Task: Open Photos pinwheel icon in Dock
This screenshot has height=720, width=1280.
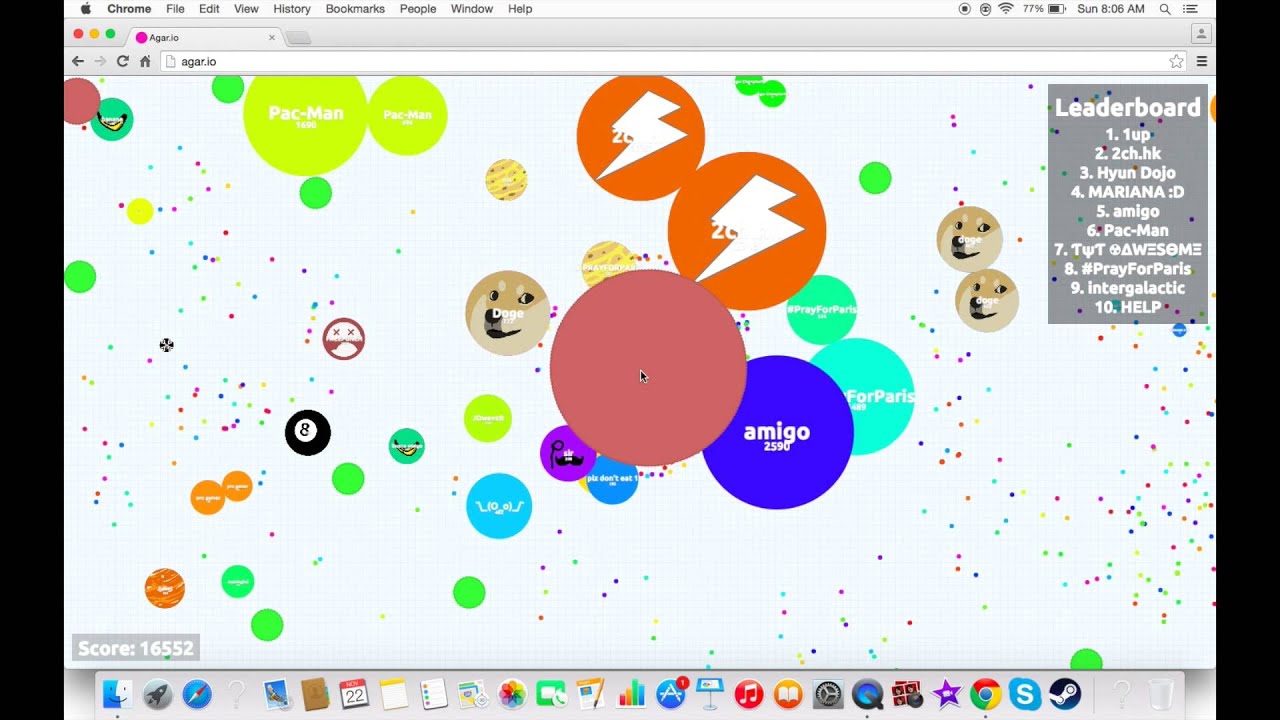Action: pos(512,694)
